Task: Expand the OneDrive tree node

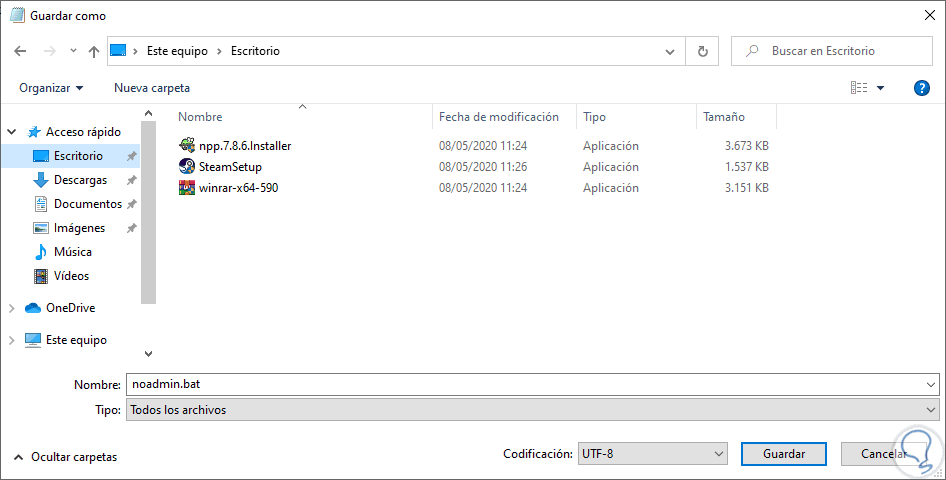Action: pyautogui.click(x=12, y=308)
